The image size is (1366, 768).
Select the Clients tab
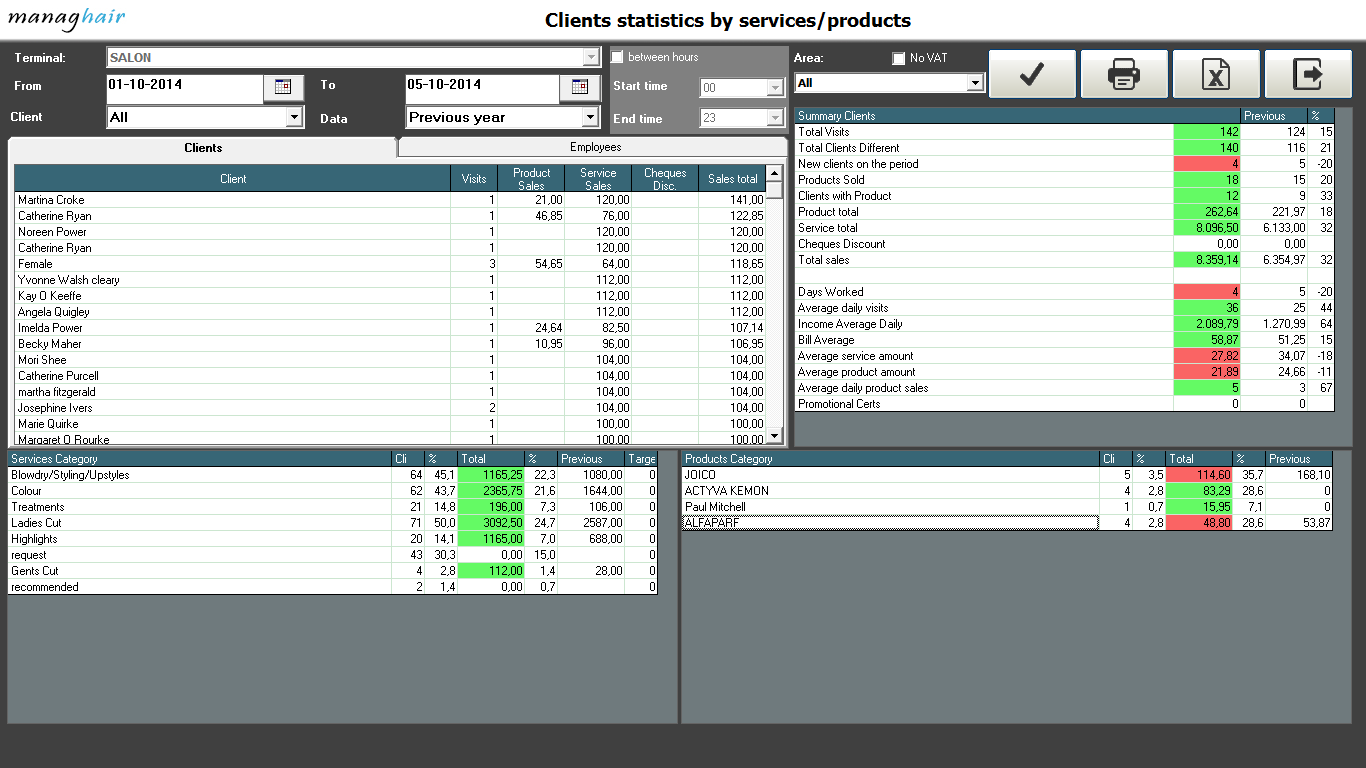(203, 148)
